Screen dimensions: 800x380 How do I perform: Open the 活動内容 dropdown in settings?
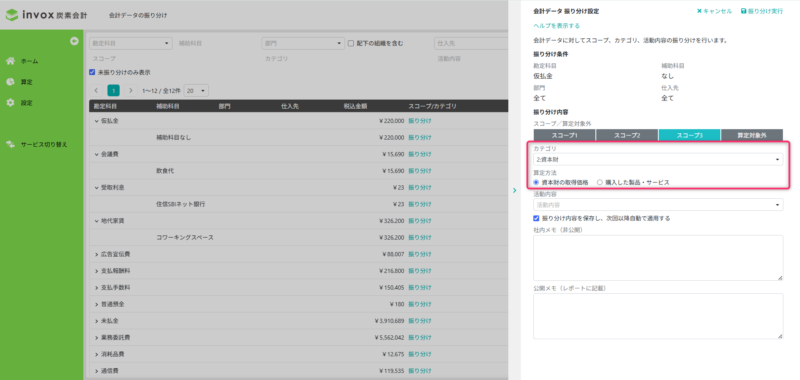click(658, 205)
